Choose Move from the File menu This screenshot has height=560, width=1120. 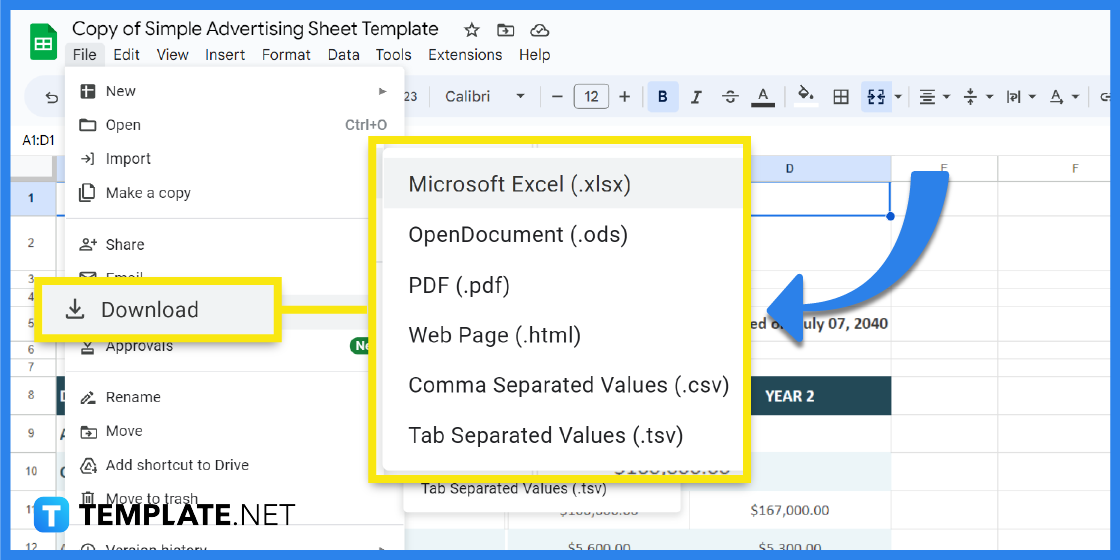pyautogui.click(x=234, y=431)
